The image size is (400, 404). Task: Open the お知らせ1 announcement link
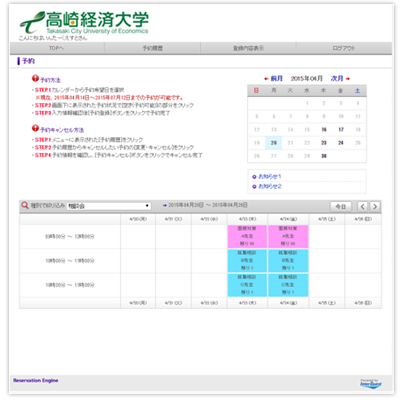[270, 177]
